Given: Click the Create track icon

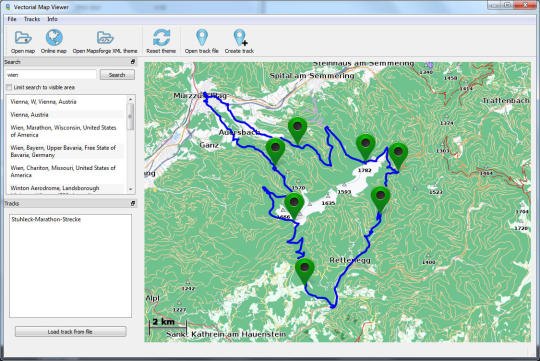Looking at the screenshot, I should pos(240,38).
